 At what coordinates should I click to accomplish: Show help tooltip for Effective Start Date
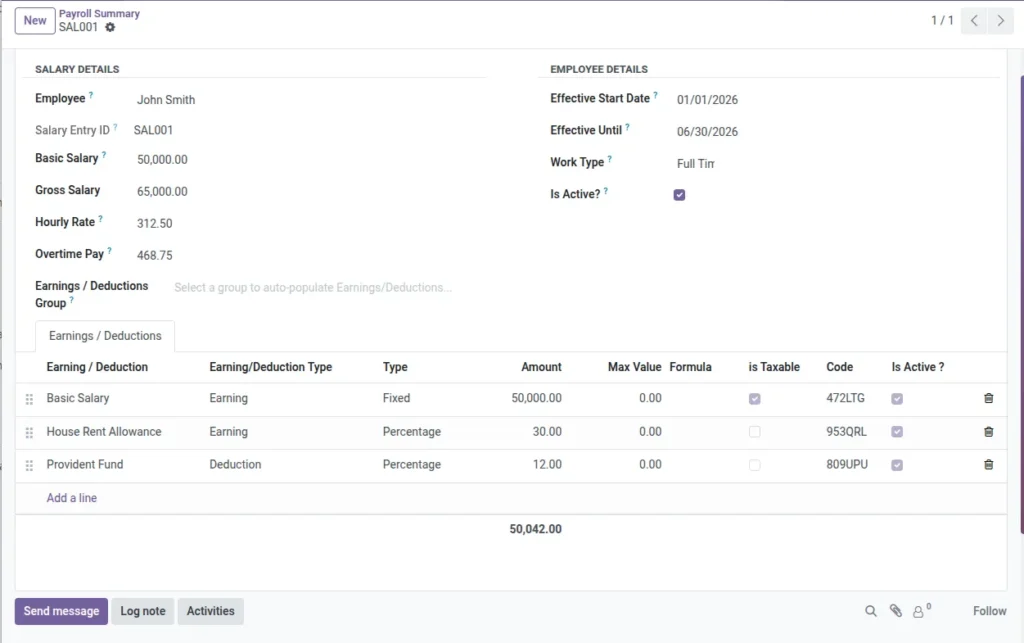pos(656,95)
